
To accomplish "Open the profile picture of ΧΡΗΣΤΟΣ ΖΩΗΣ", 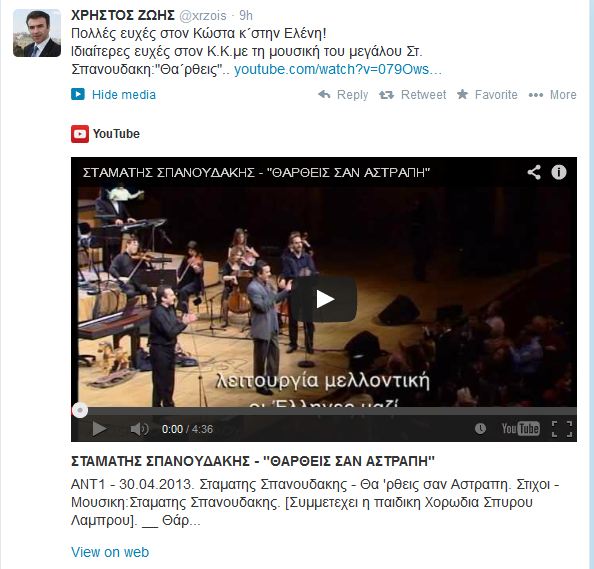I will (37, 33).
